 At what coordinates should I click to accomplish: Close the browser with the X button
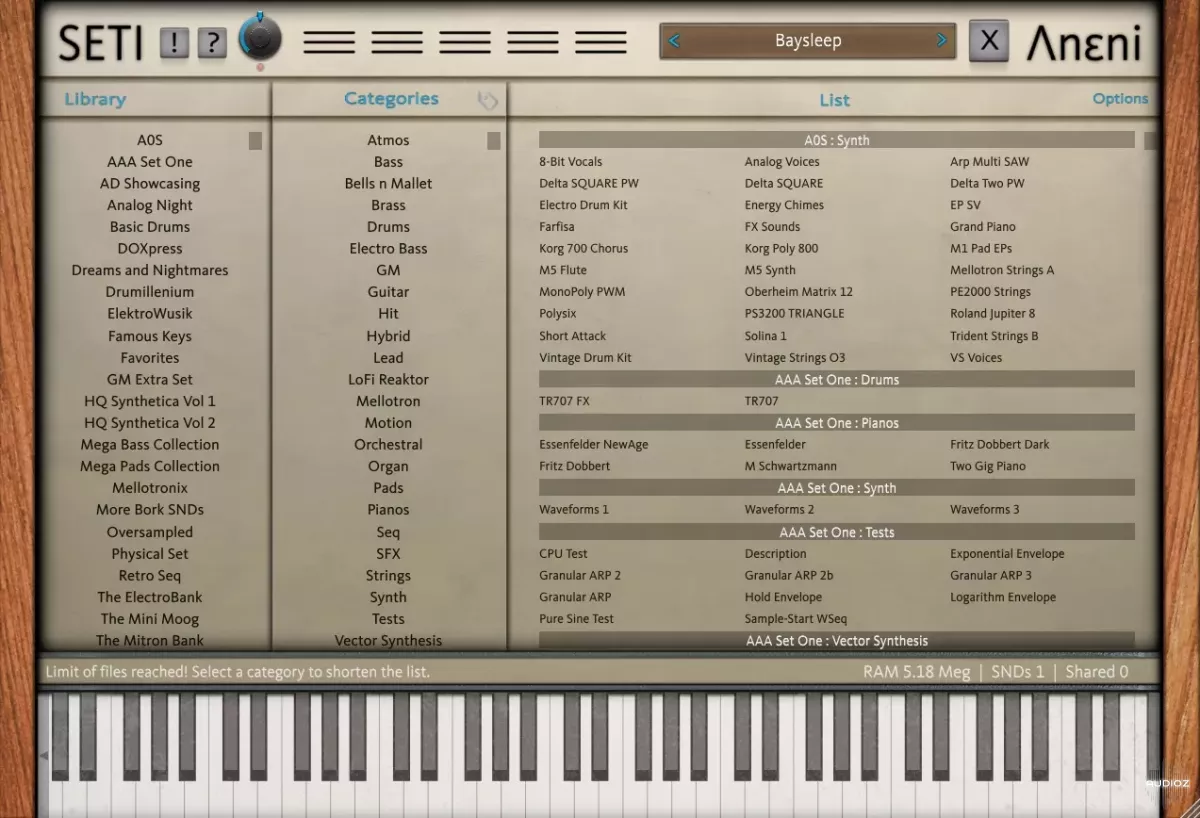(x=989, y=41)
